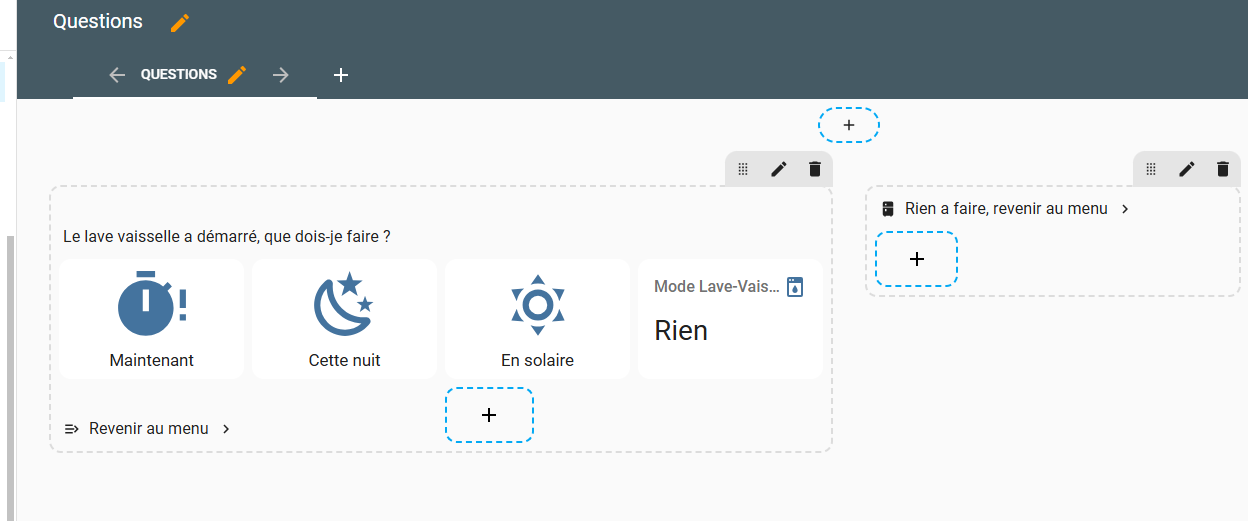
Task: Move the QUESTIONS tab right with arrow
Action: tap(281, 75)
